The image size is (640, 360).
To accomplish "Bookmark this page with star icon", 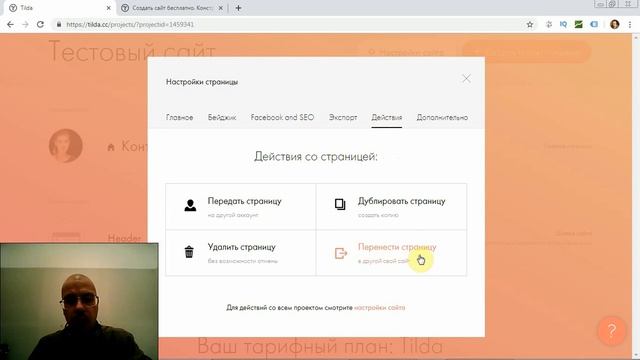I will [530, 24].
